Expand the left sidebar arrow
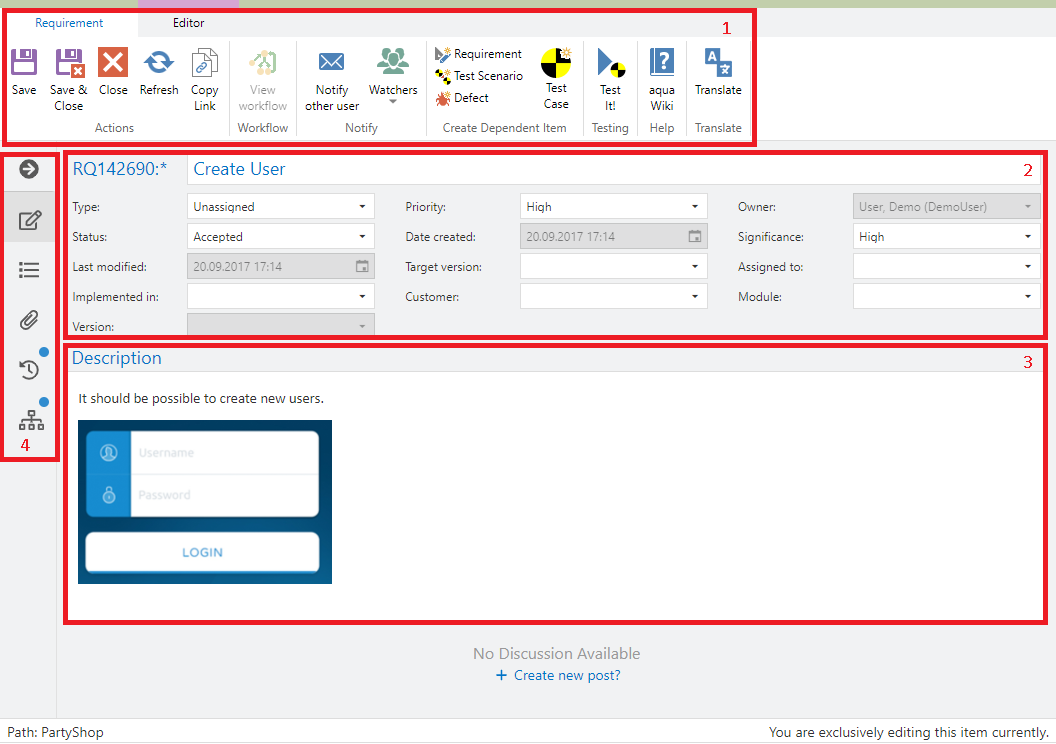This screenshot has width=1056, height=744. [29, 169]
